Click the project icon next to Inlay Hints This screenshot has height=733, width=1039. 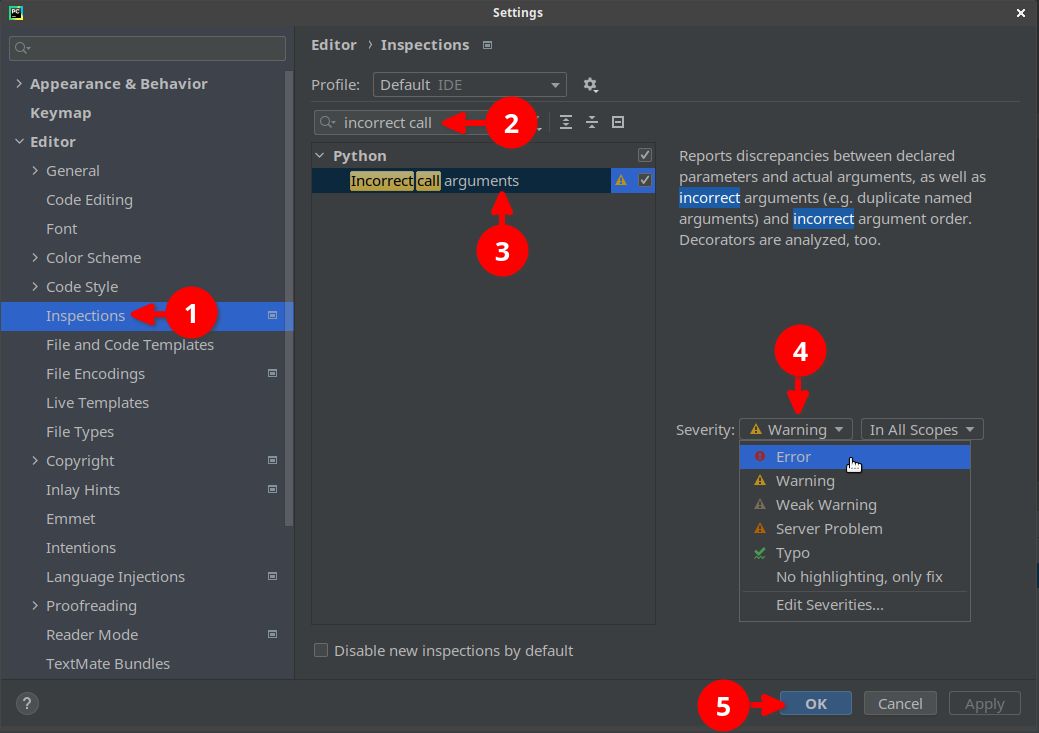(x=272, y=489)
